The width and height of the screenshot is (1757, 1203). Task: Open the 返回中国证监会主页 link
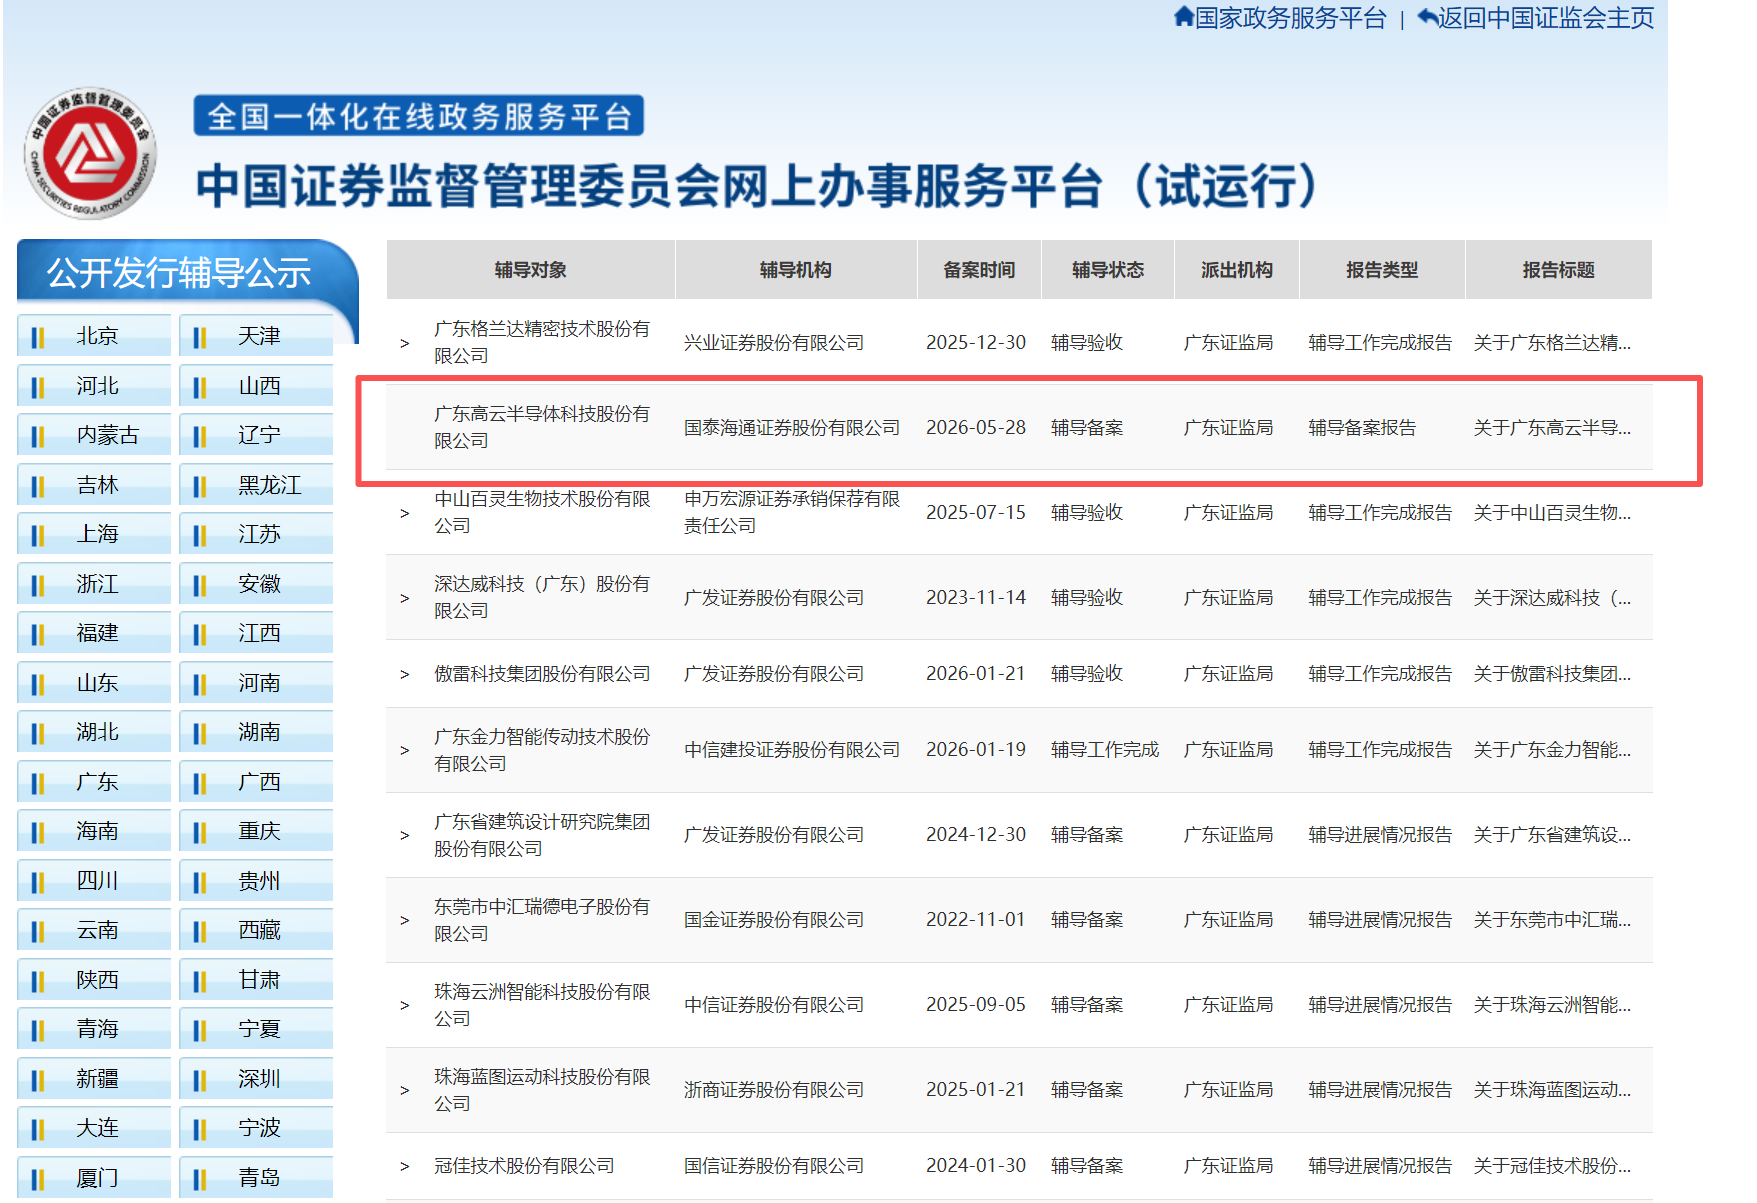(1546, 18)
